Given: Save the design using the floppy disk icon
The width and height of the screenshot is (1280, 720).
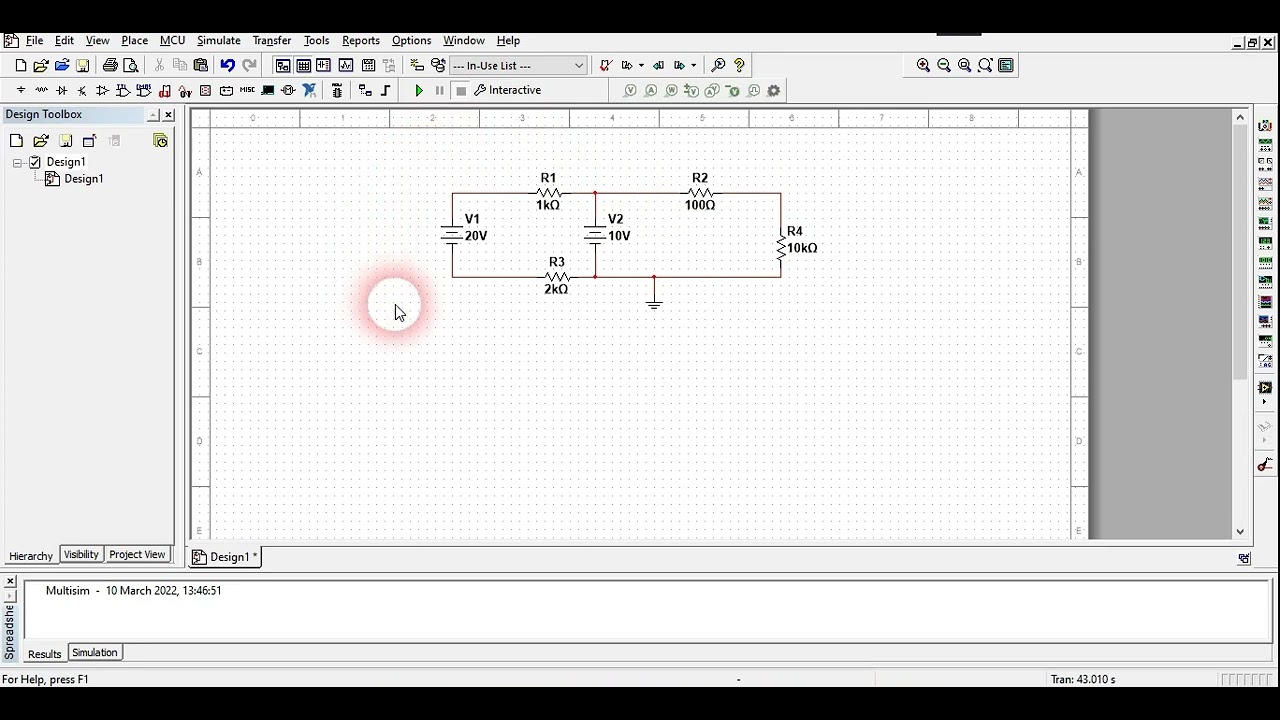Looking at the screenshot, I should [83, 65].
